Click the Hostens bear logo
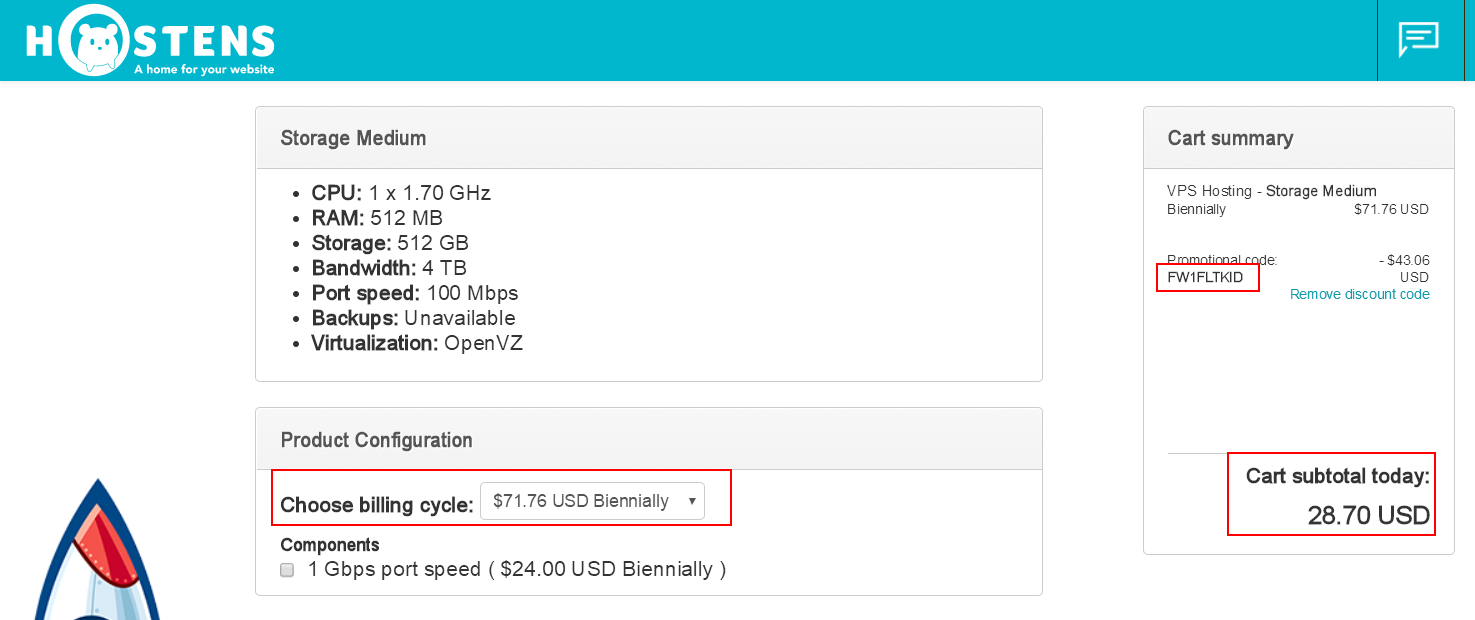 149,40
